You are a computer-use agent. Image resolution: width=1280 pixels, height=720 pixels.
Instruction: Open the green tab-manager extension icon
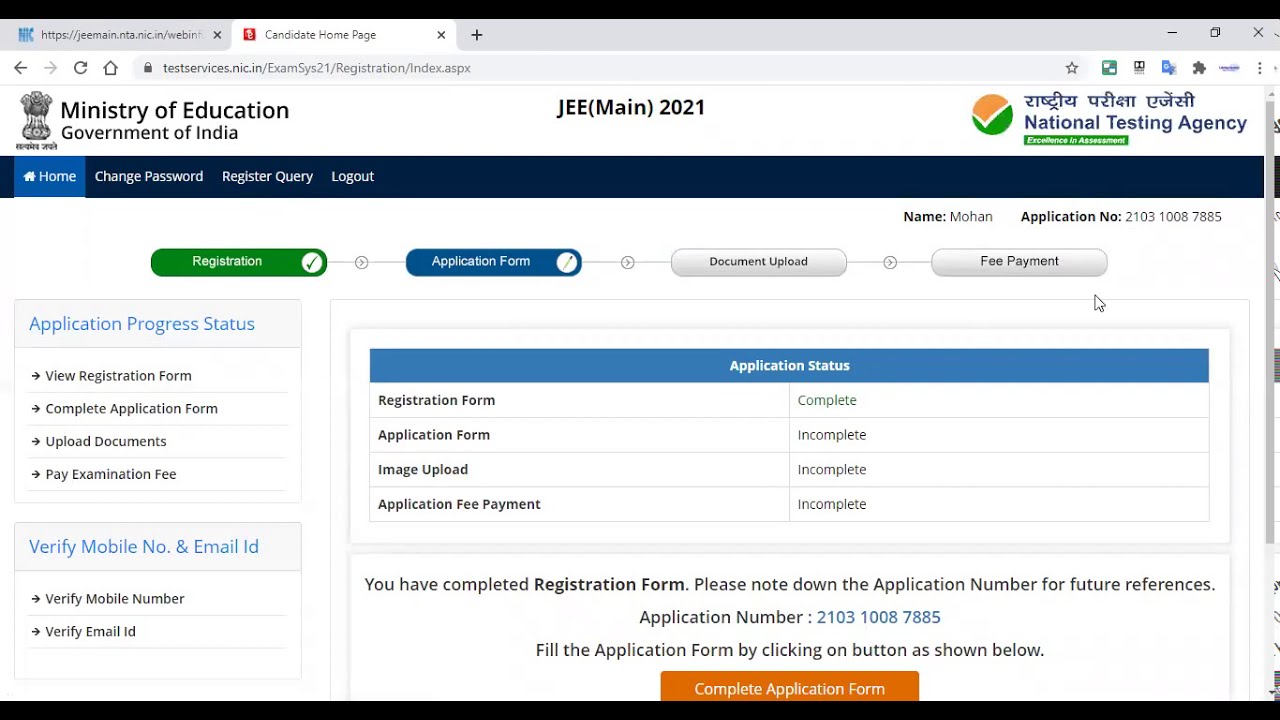(1109, 68)
